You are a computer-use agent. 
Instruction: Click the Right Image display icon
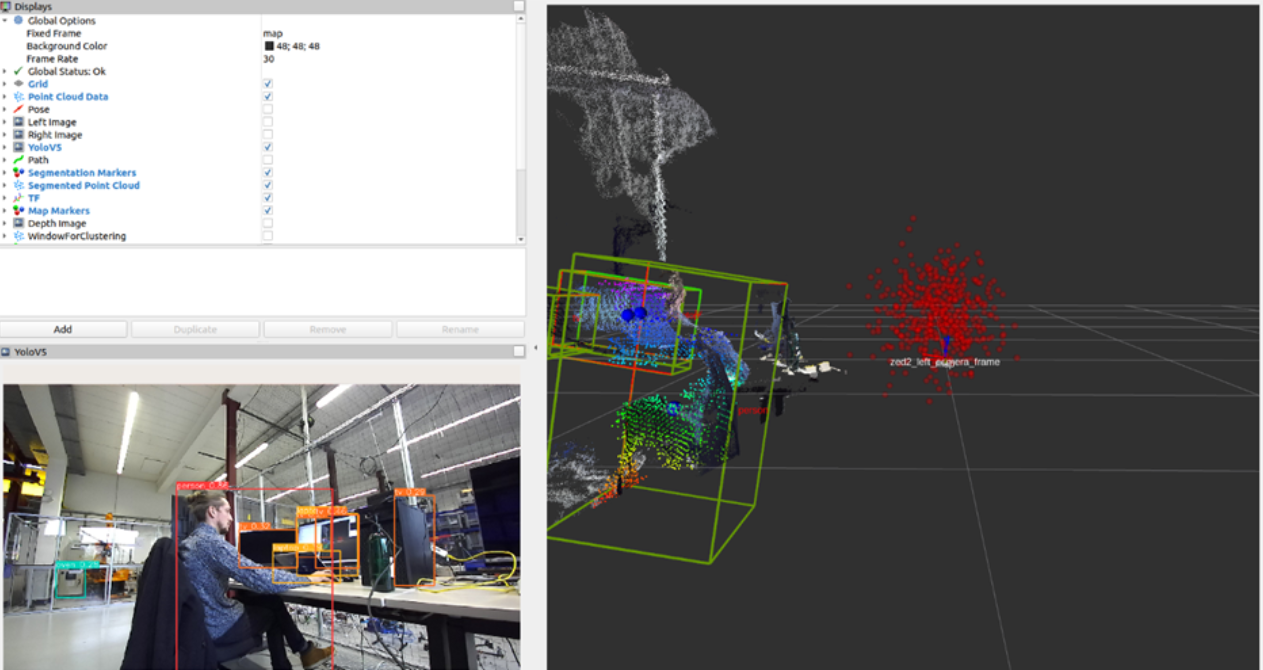(18, 135)
